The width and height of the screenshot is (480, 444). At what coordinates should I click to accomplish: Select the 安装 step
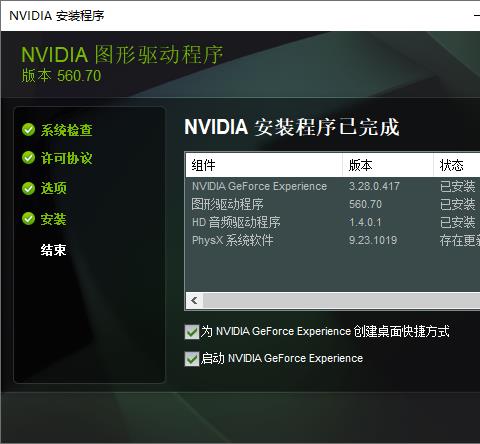(x=54, y=219)
